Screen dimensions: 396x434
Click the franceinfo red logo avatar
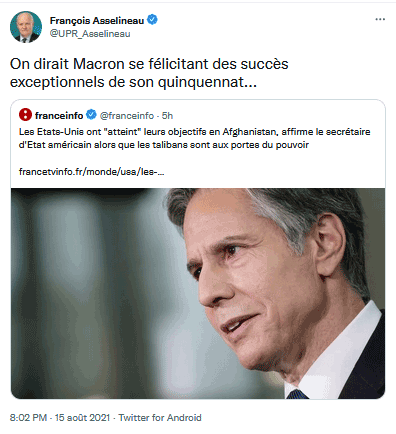click(x=25, y=115)
